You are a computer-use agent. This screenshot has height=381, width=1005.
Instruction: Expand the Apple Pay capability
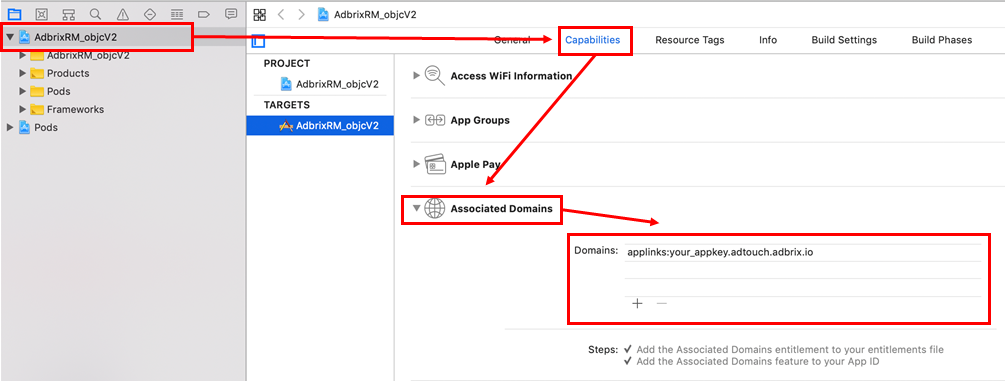pos(417,164)
